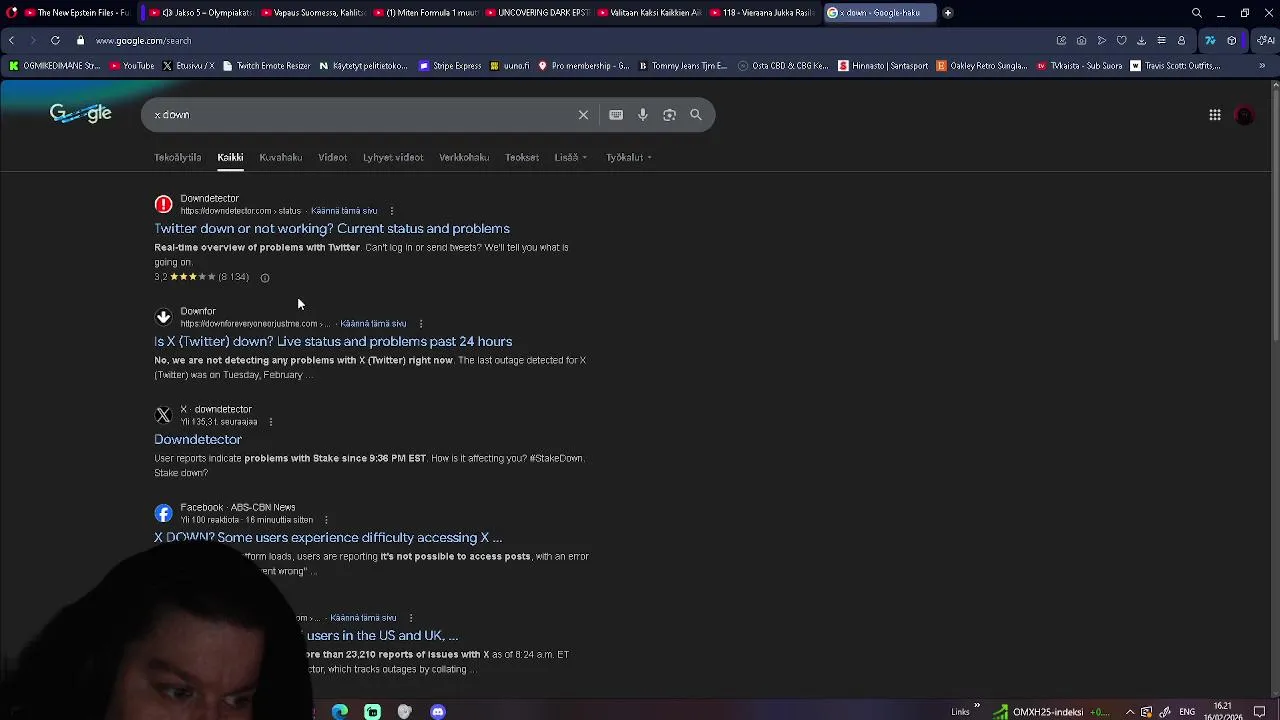Open the browser profile icon
The width and height of the screenshot is (1280, 720).
(1182, 41)
